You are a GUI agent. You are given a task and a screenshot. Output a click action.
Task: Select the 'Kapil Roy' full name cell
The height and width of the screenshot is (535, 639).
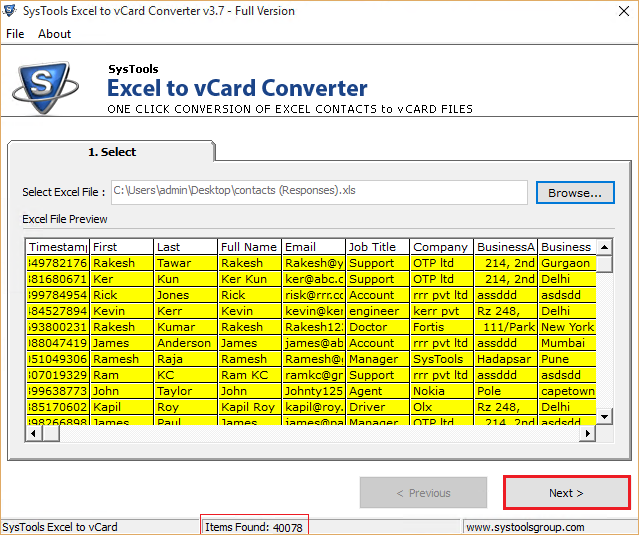tap(249, 407)
